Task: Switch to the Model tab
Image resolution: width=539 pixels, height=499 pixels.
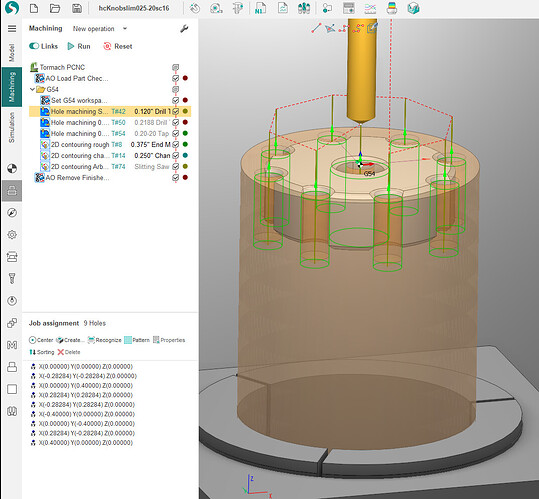Action: [x=12, y=53]
